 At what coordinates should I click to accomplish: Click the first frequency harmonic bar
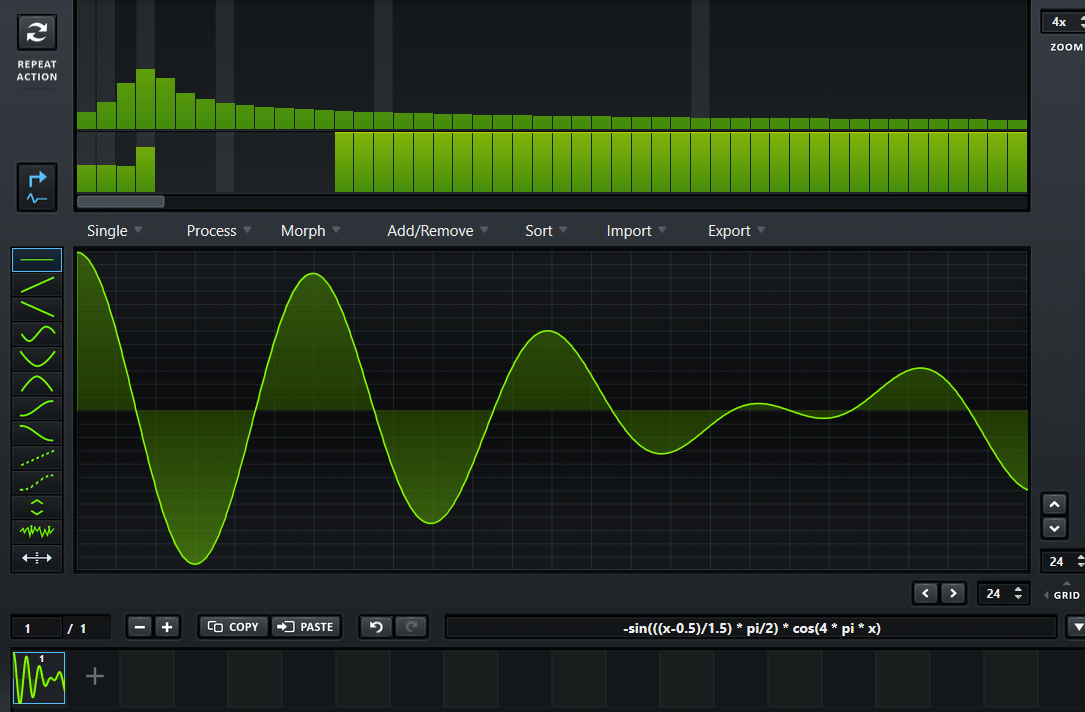tap(86, 120)
